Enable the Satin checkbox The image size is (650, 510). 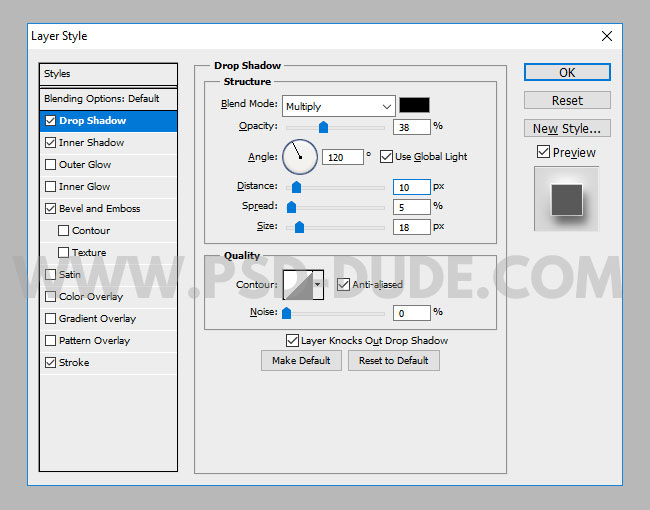[x=50, y=274]
